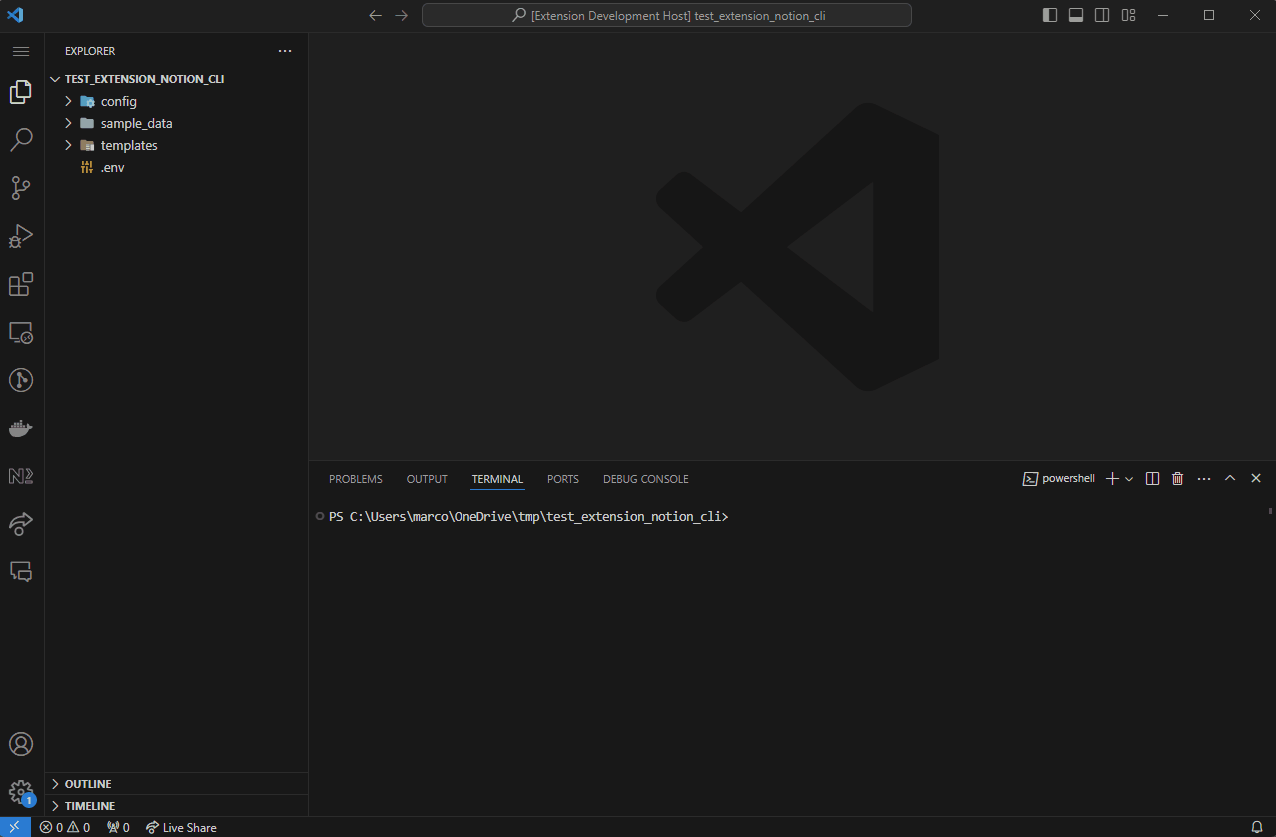Maximize the panel size
The width and height of the screenshot is (1276, 837).
[1230, 479]
